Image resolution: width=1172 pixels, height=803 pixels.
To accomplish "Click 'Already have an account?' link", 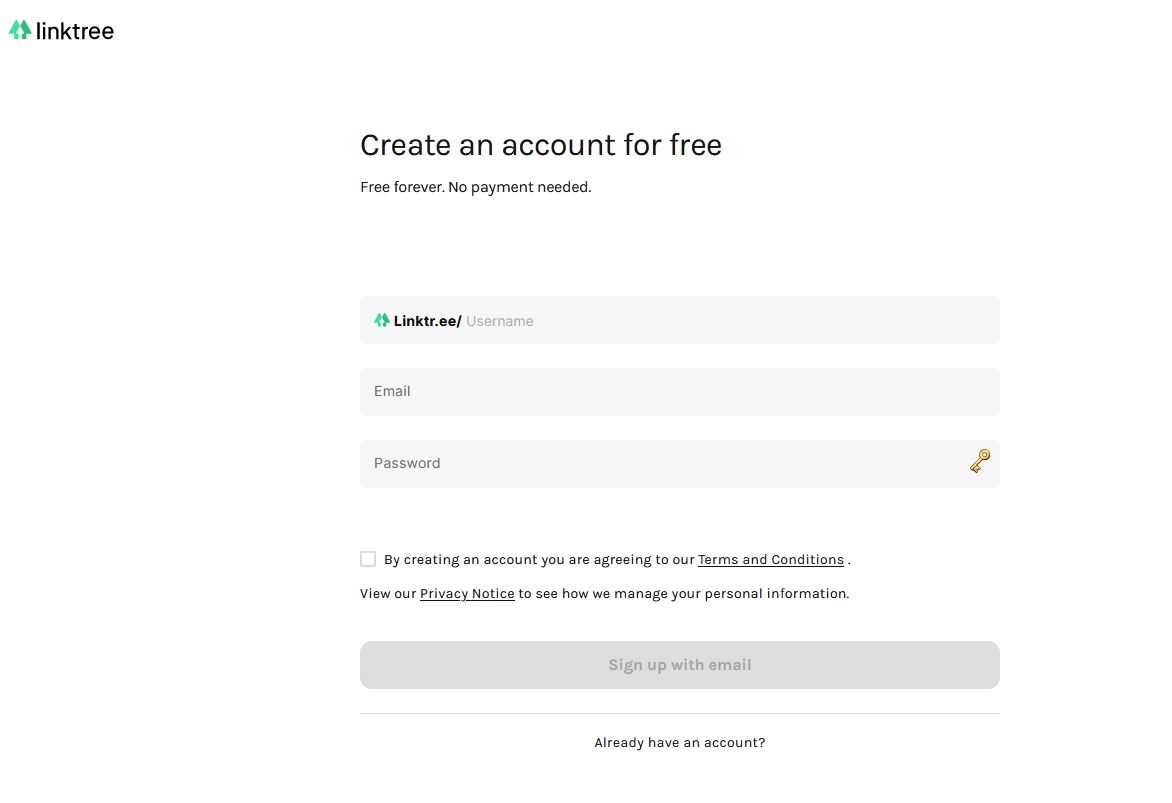I will point(679,743).
